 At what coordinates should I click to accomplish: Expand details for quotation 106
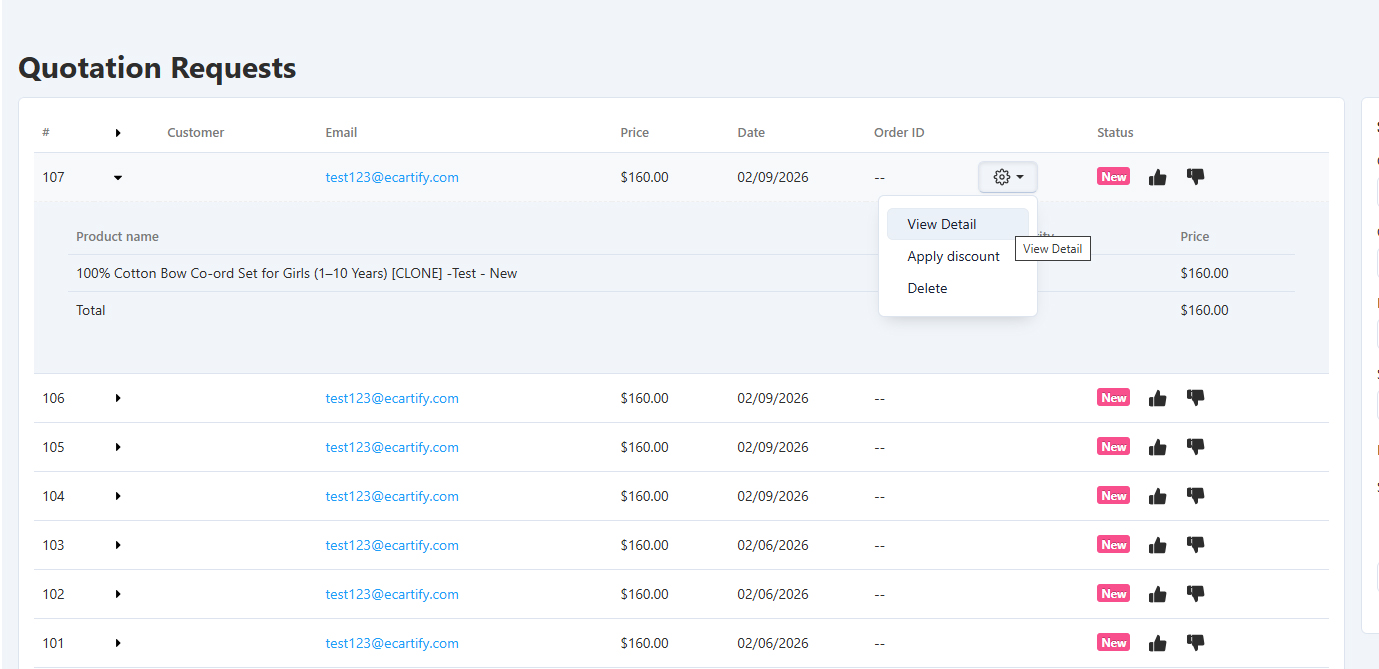click(x=118, y=398)
